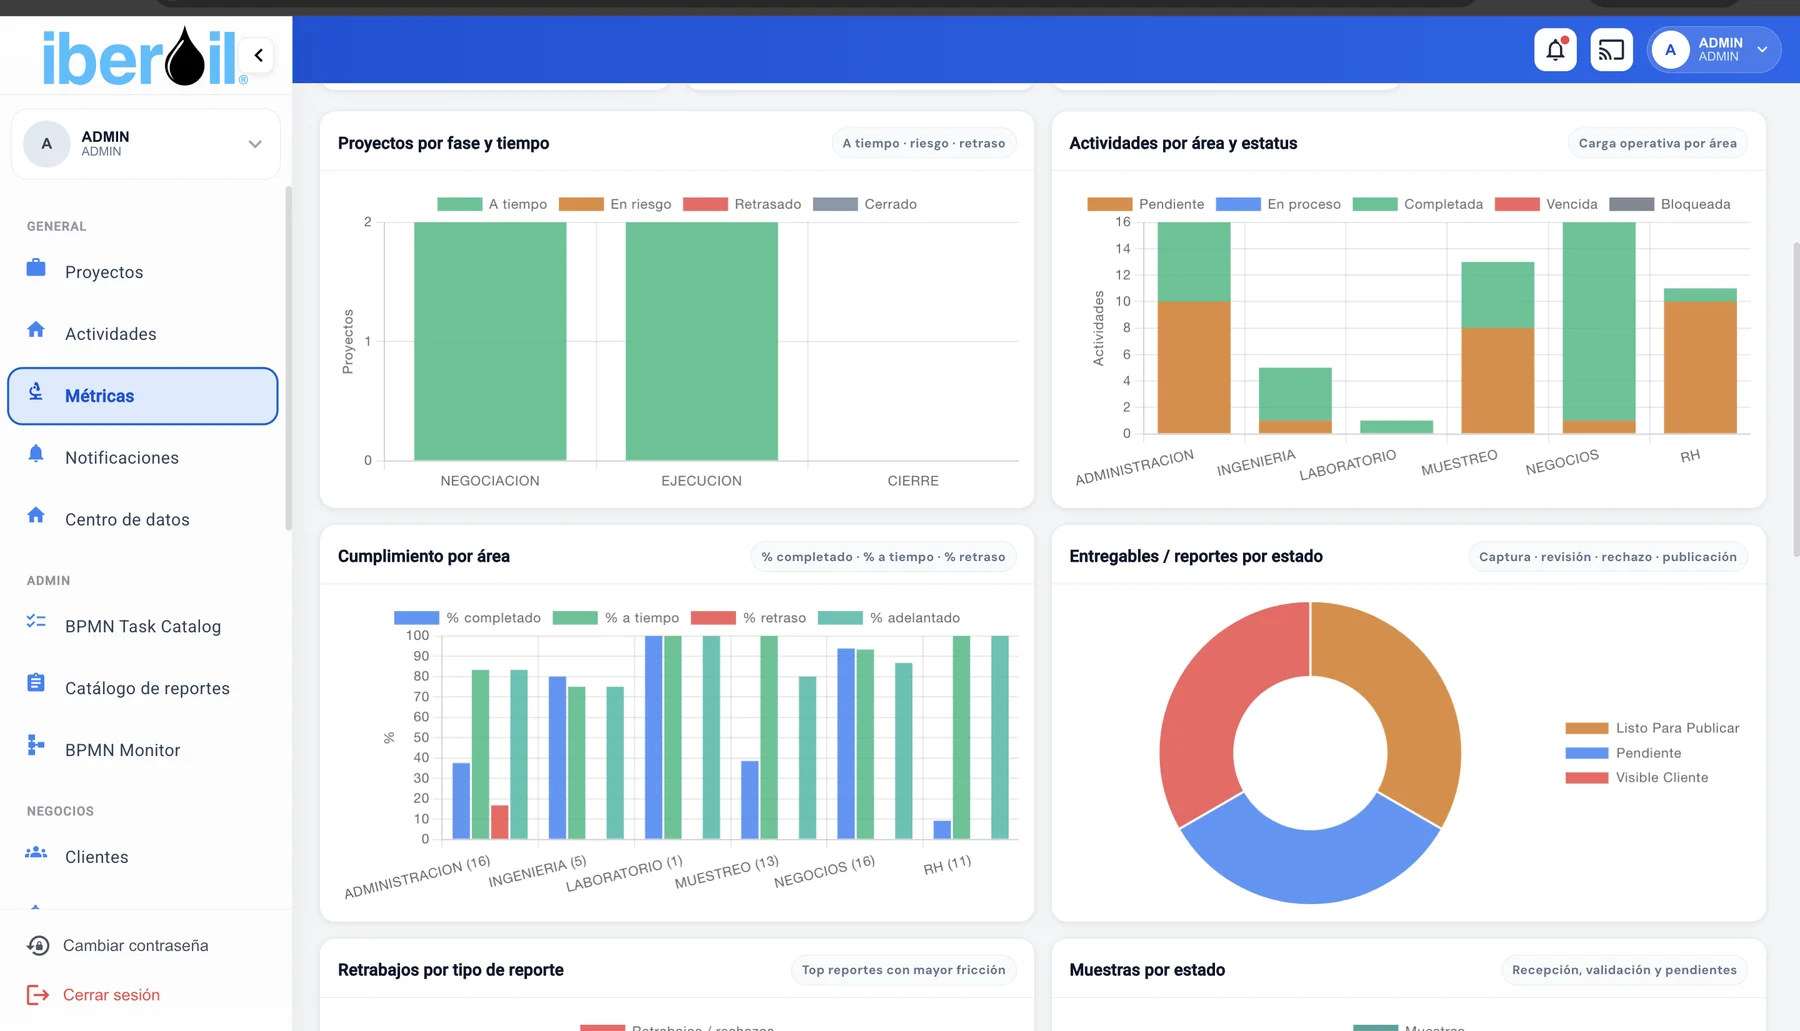Click the Clientes people icon

point(36,853)
